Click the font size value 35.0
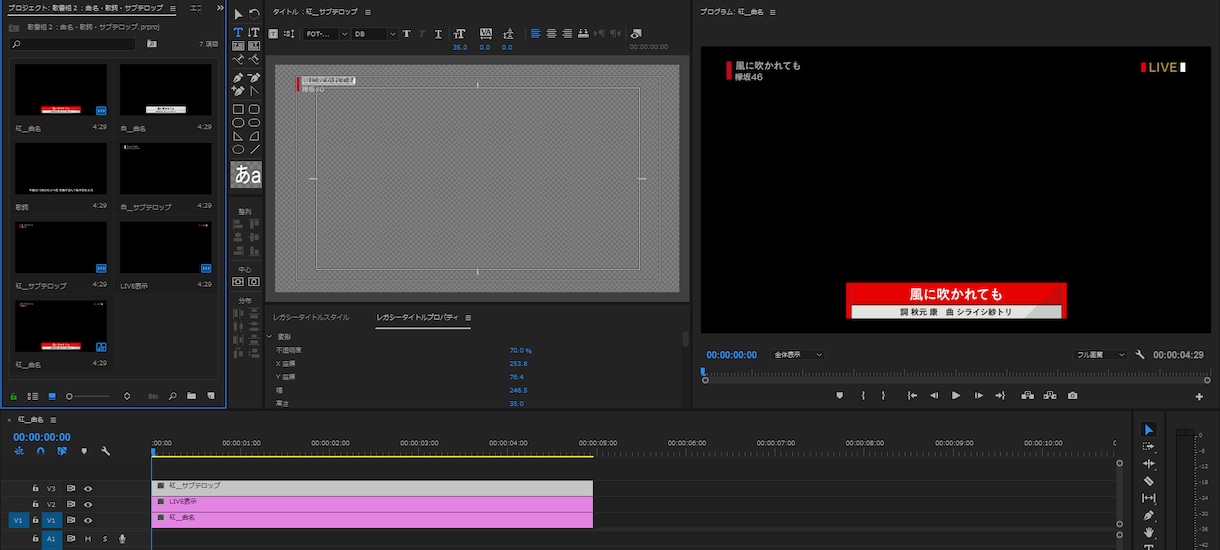The height and width of the screenshot is (550, 1220). (x=460, y=47)
